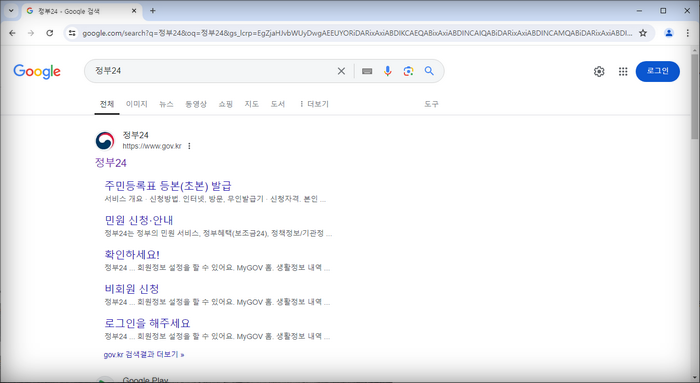Open the 확인하세요! link
The image size is (700, 383).
pos(132,254)
